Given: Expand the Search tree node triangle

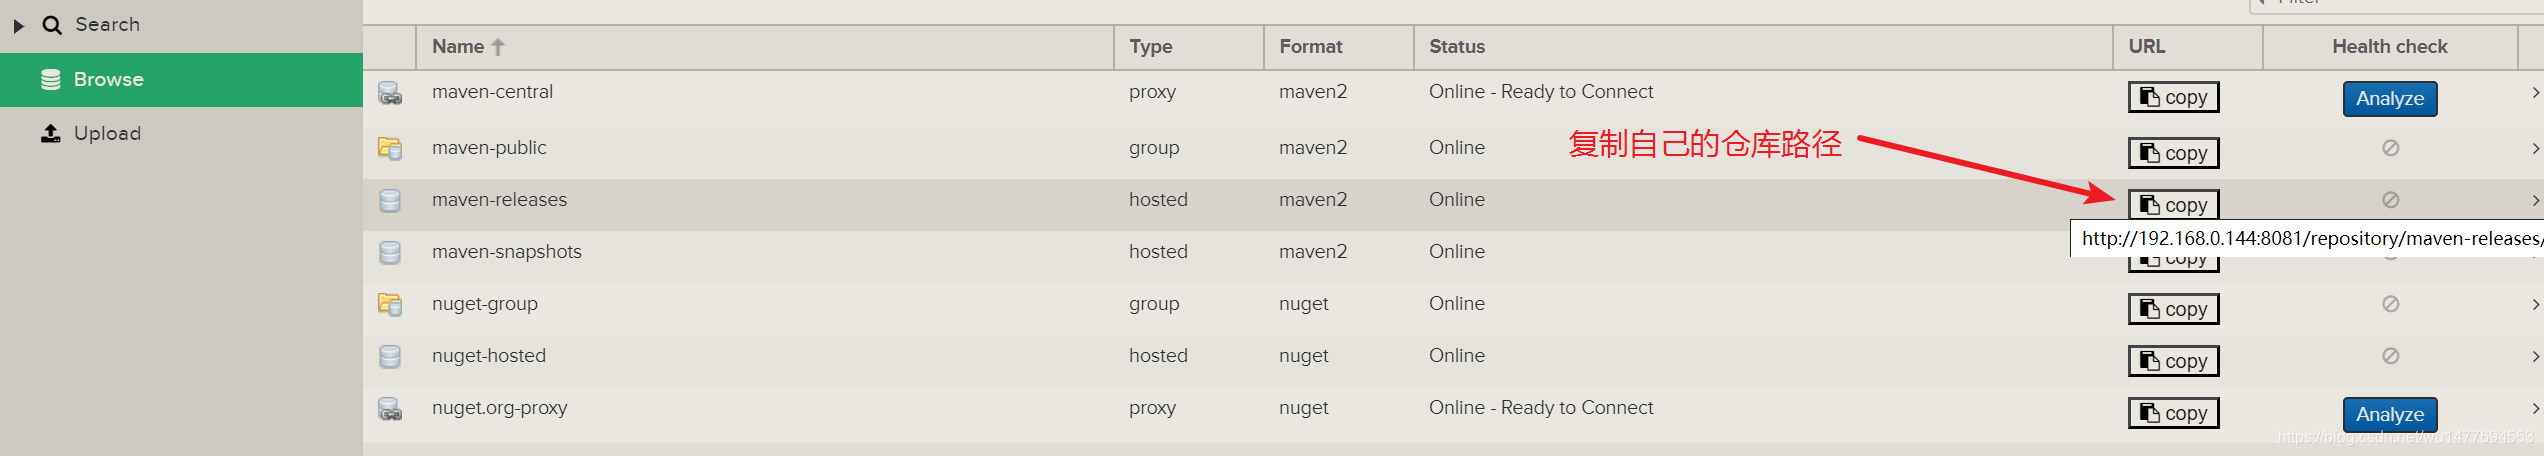Looking at the screenshot, I should pos(18,26).
